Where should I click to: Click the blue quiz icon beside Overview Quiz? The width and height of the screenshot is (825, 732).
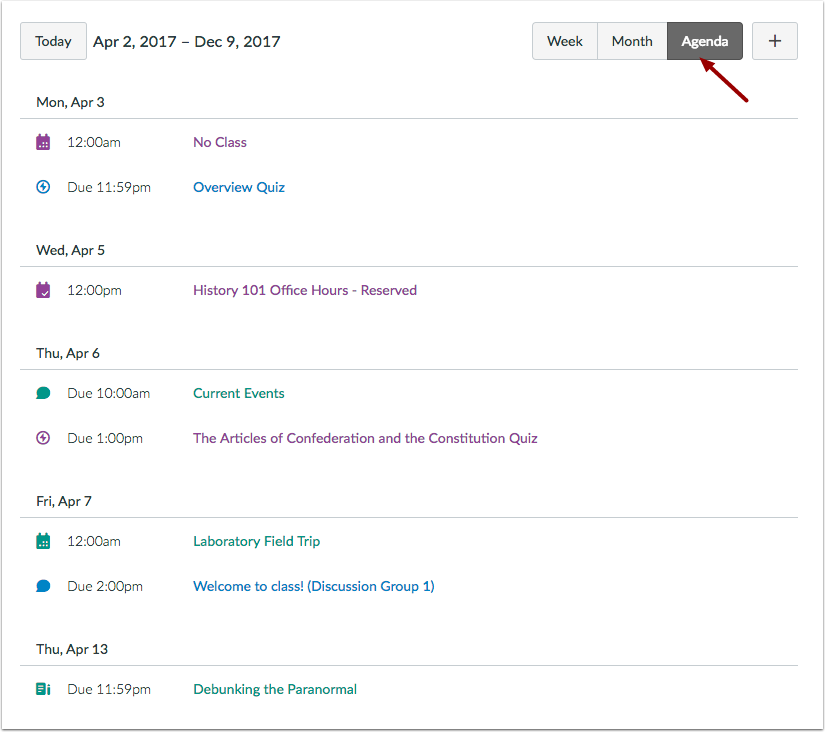43,187
